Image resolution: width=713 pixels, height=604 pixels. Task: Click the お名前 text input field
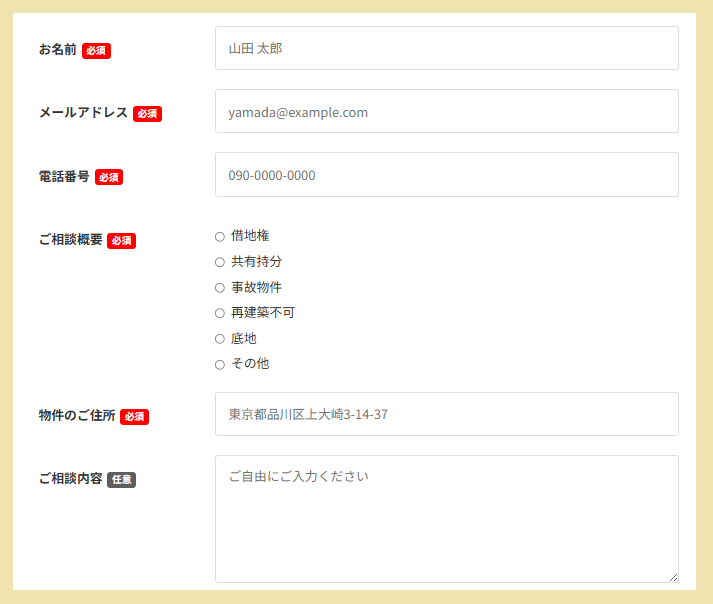point(446,48)
